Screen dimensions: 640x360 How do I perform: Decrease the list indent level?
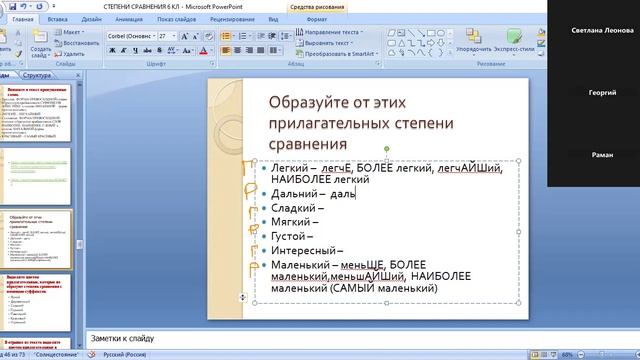pyautogui.click(x=261, y=36)
